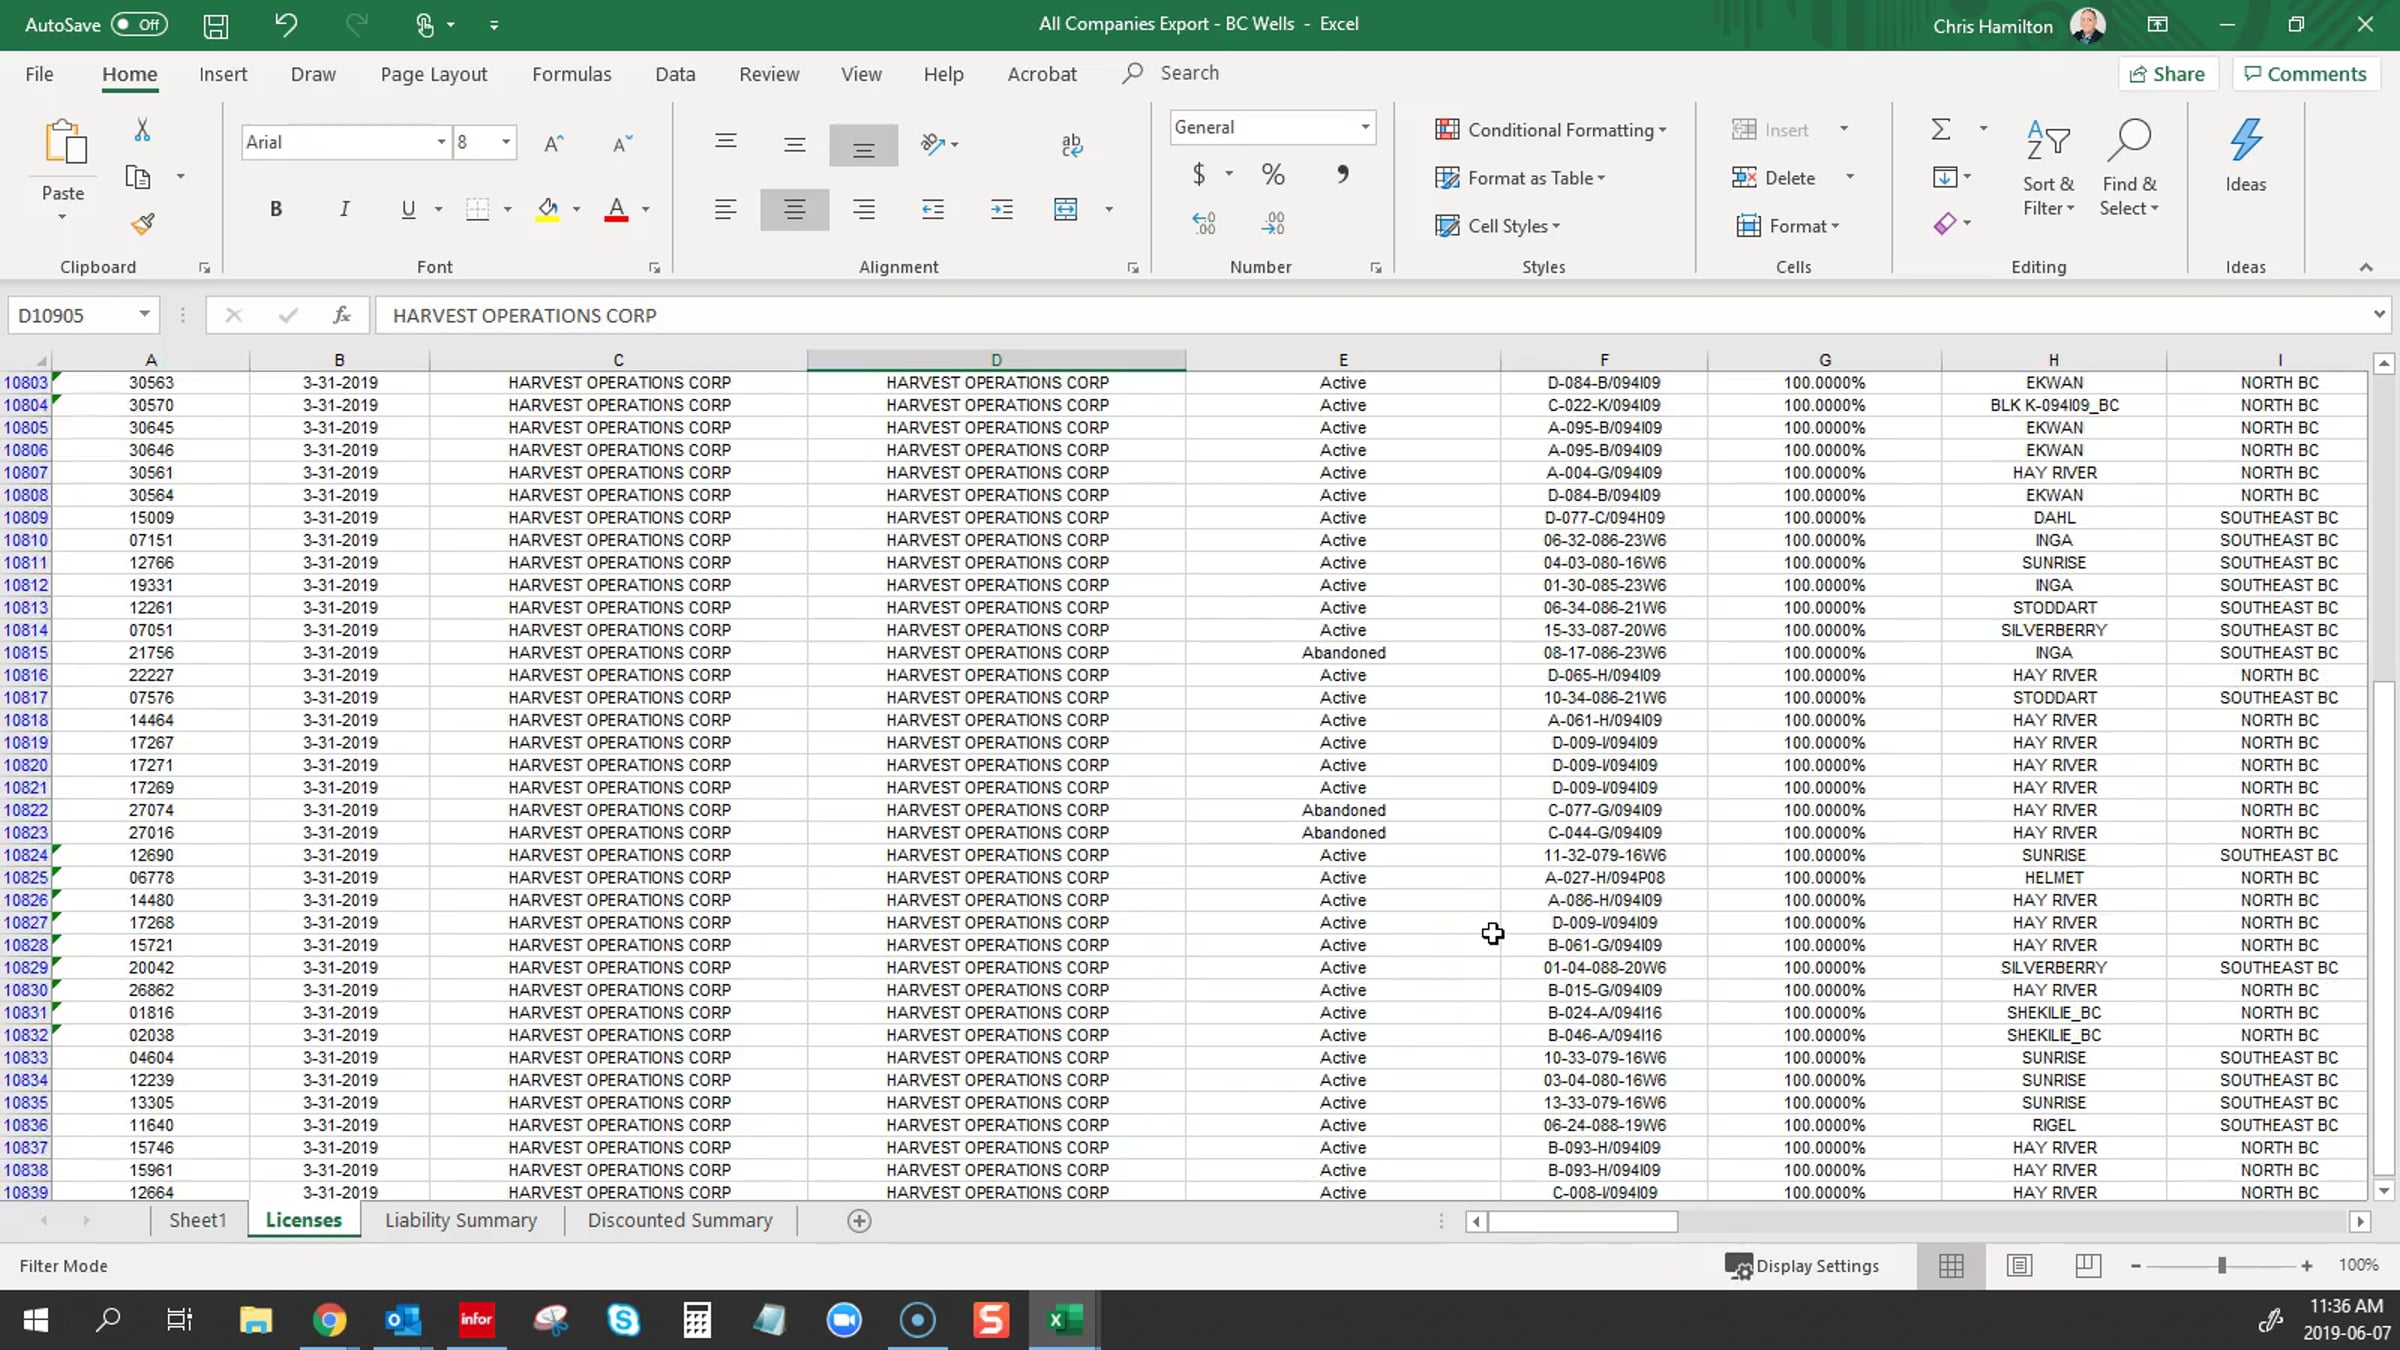Click the Comments button
The height and width of the screenshot is (1350, 2400).
pos(2305,74)
